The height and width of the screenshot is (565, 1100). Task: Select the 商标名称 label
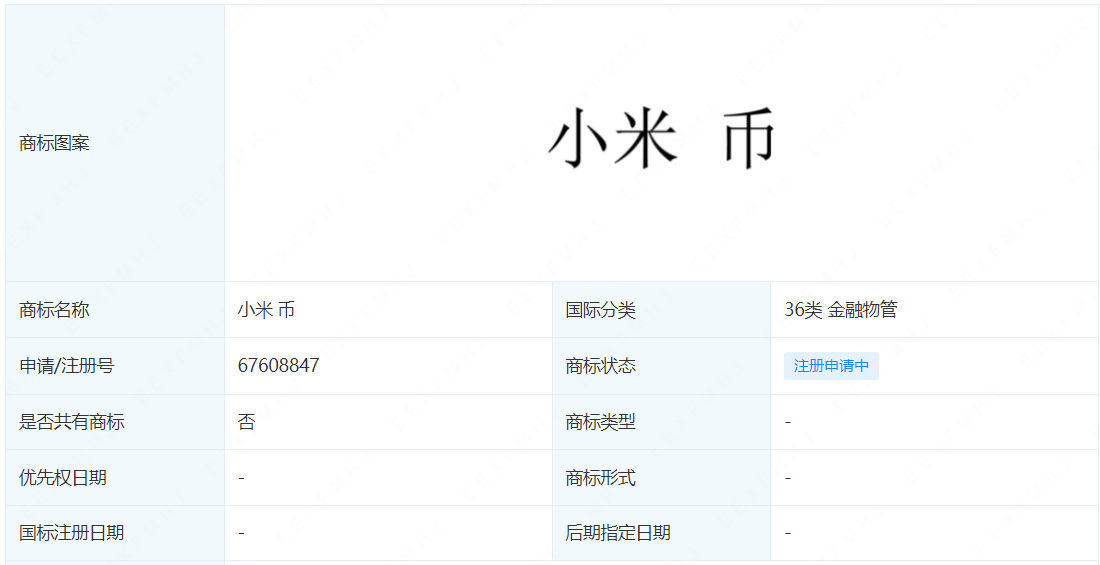55,310
